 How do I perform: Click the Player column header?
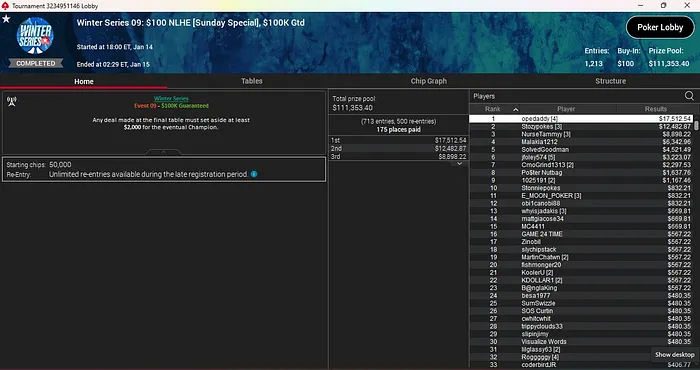(x=566, y=109)
